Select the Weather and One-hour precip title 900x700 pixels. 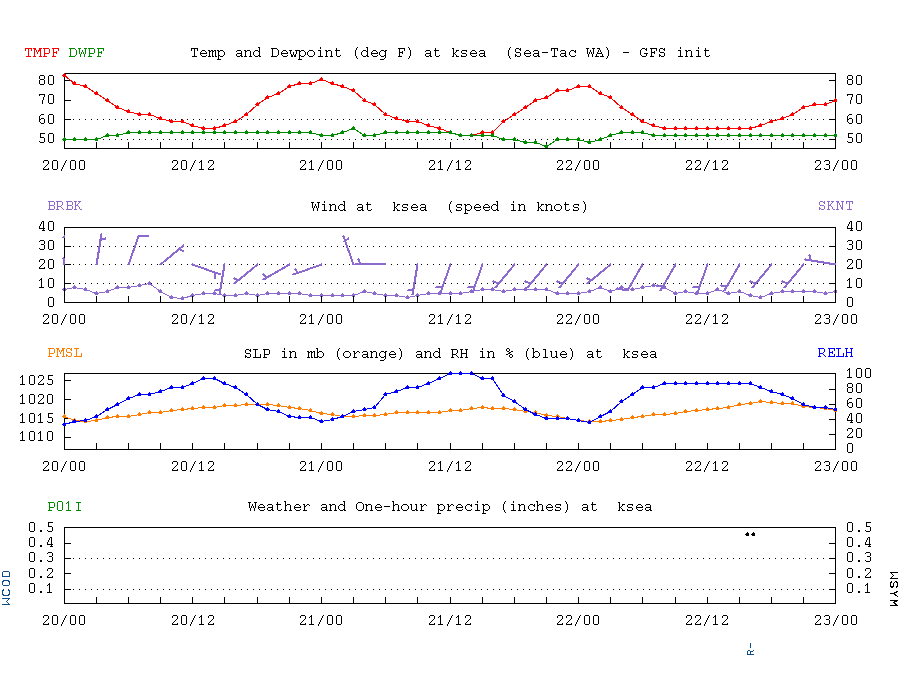[450, 507]
